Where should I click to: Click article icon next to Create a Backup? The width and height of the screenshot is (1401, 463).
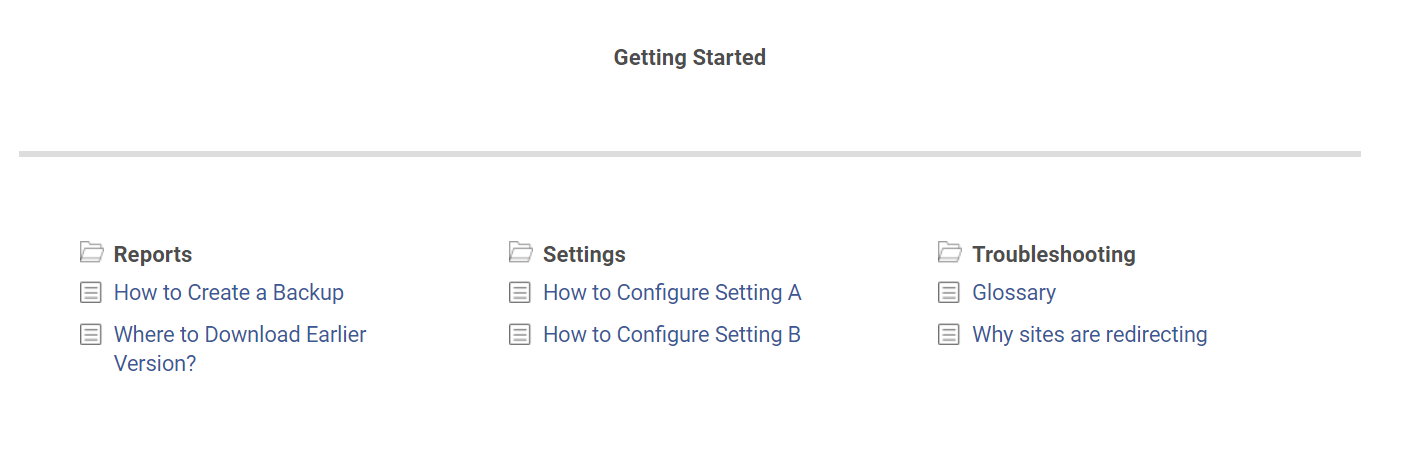91,293
